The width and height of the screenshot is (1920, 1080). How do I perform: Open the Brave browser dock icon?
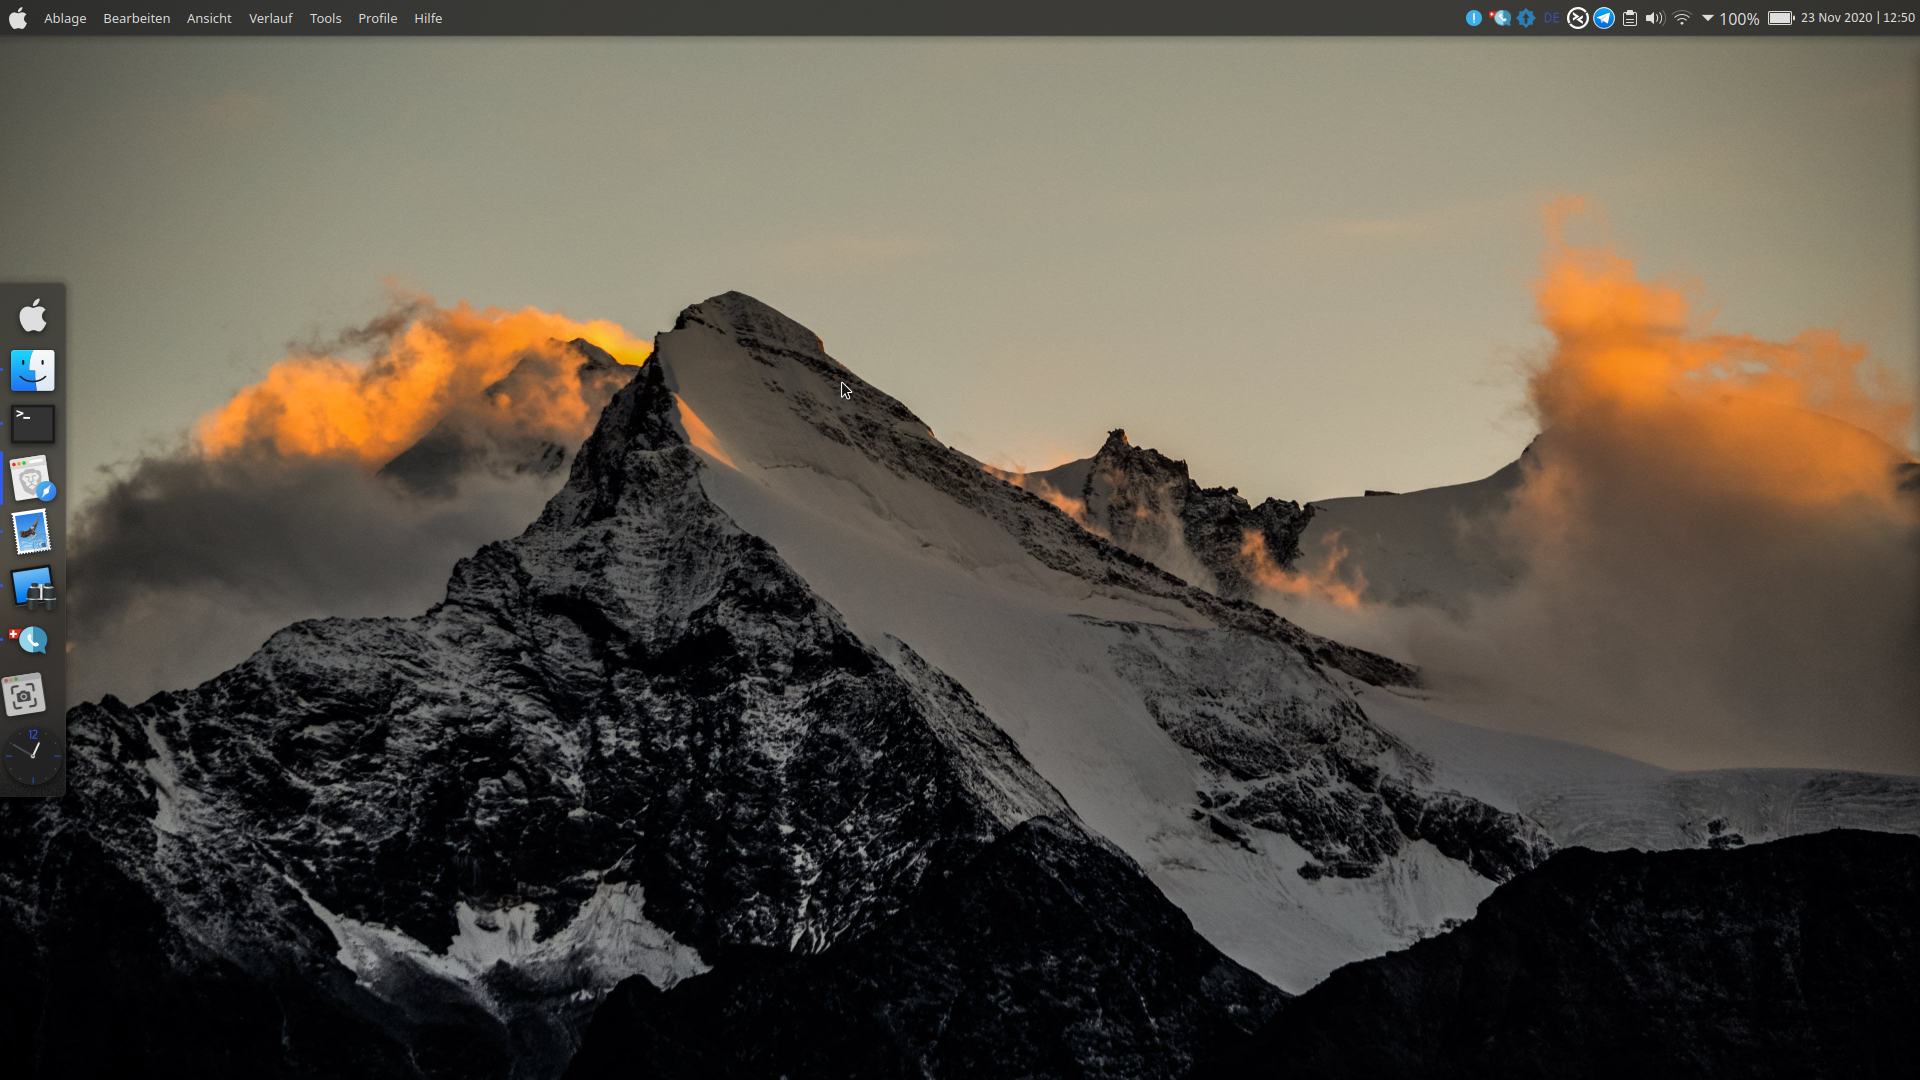pos(33,479)
